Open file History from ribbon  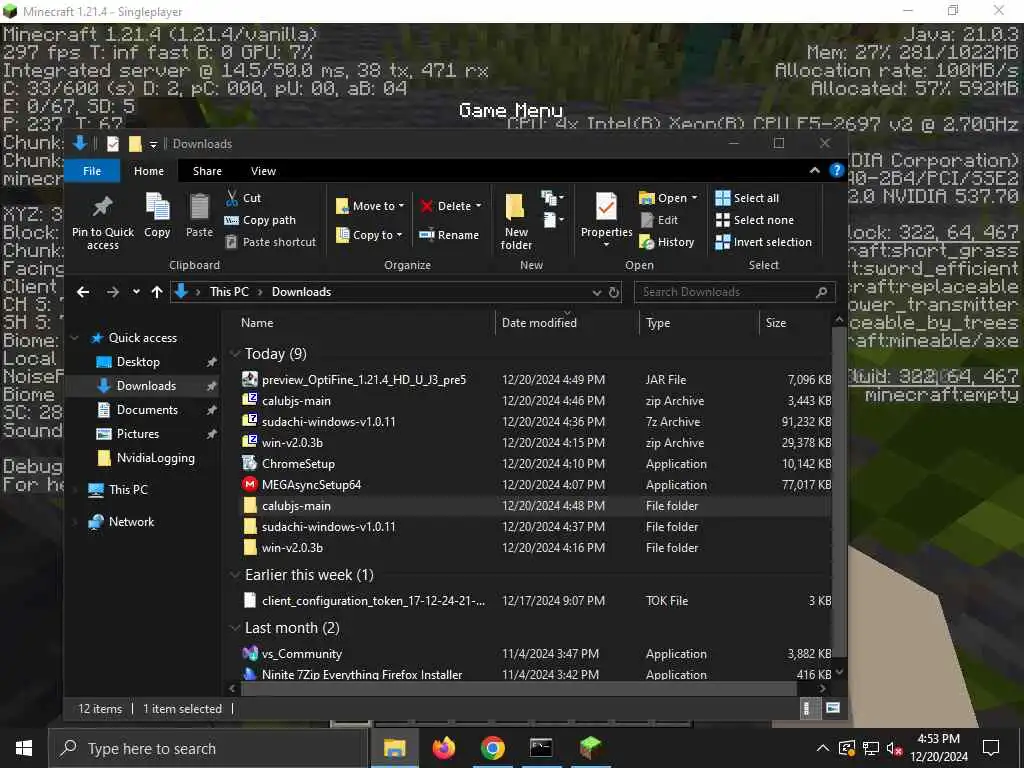pyautogui.click(x=667, y=242)
